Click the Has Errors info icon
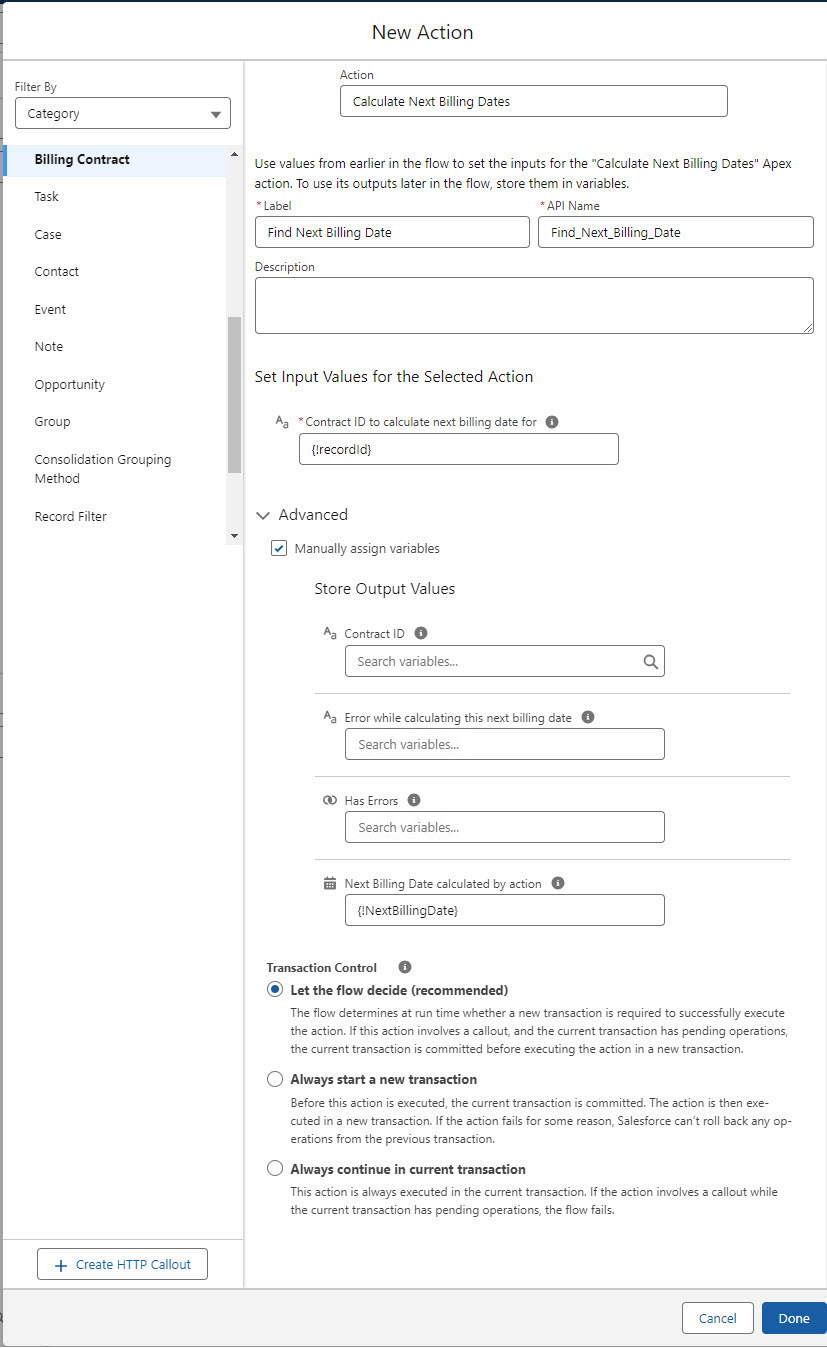 point(414,800)
